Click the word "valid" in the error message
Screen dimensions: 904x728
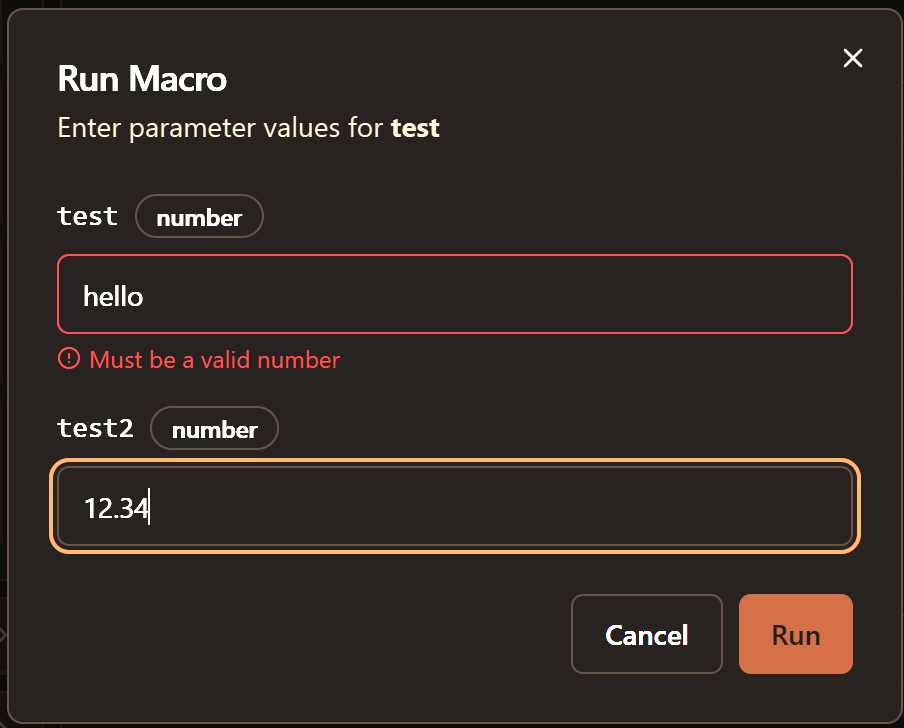[228, 360]
